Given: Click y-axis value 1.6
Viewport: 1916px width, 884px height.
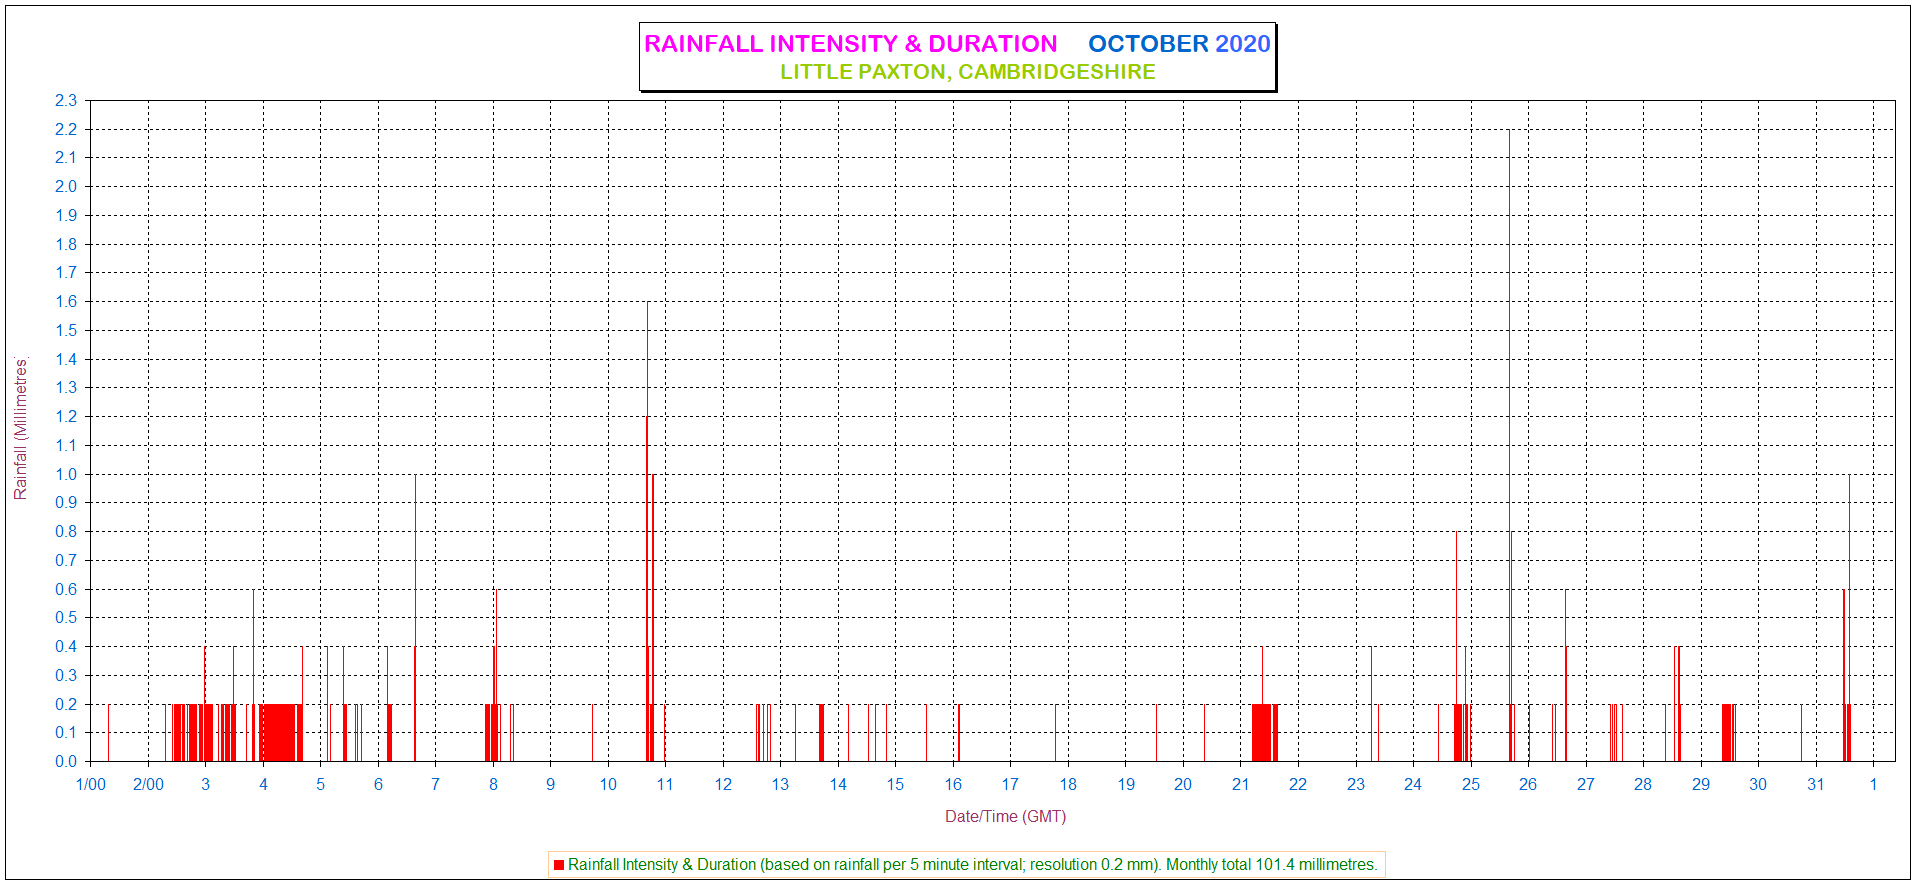Looking at the screenshot, I should tap(66, 301).
